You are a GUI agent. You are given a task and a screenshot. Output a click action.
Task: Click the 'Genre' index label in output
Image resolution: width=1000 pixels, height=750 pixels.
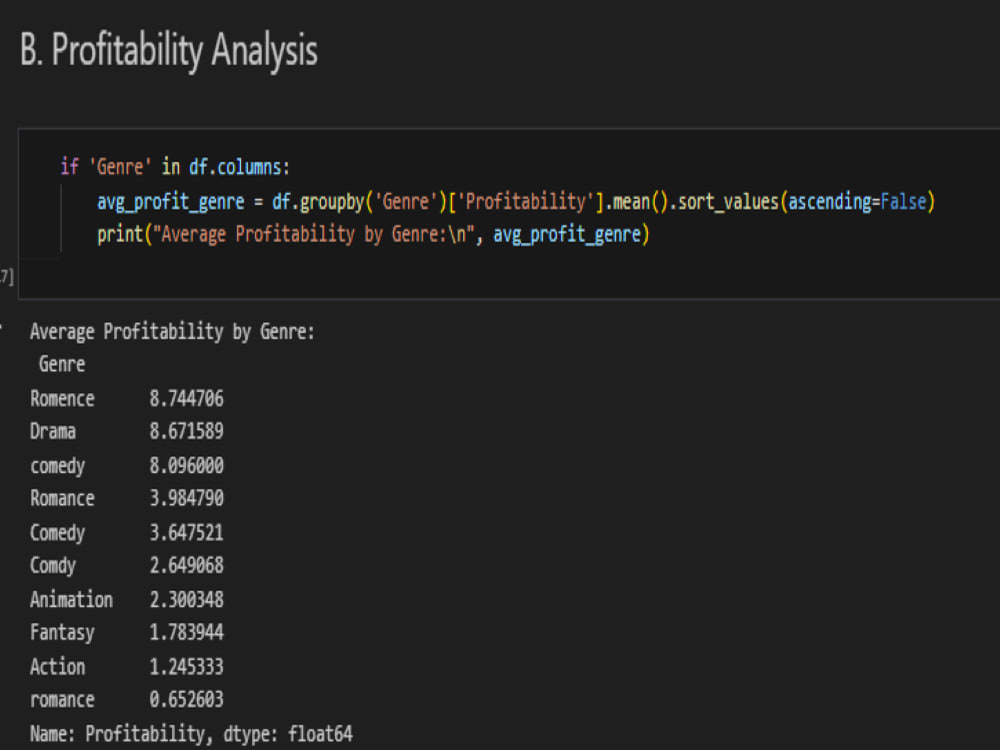[x=62, y=364]
